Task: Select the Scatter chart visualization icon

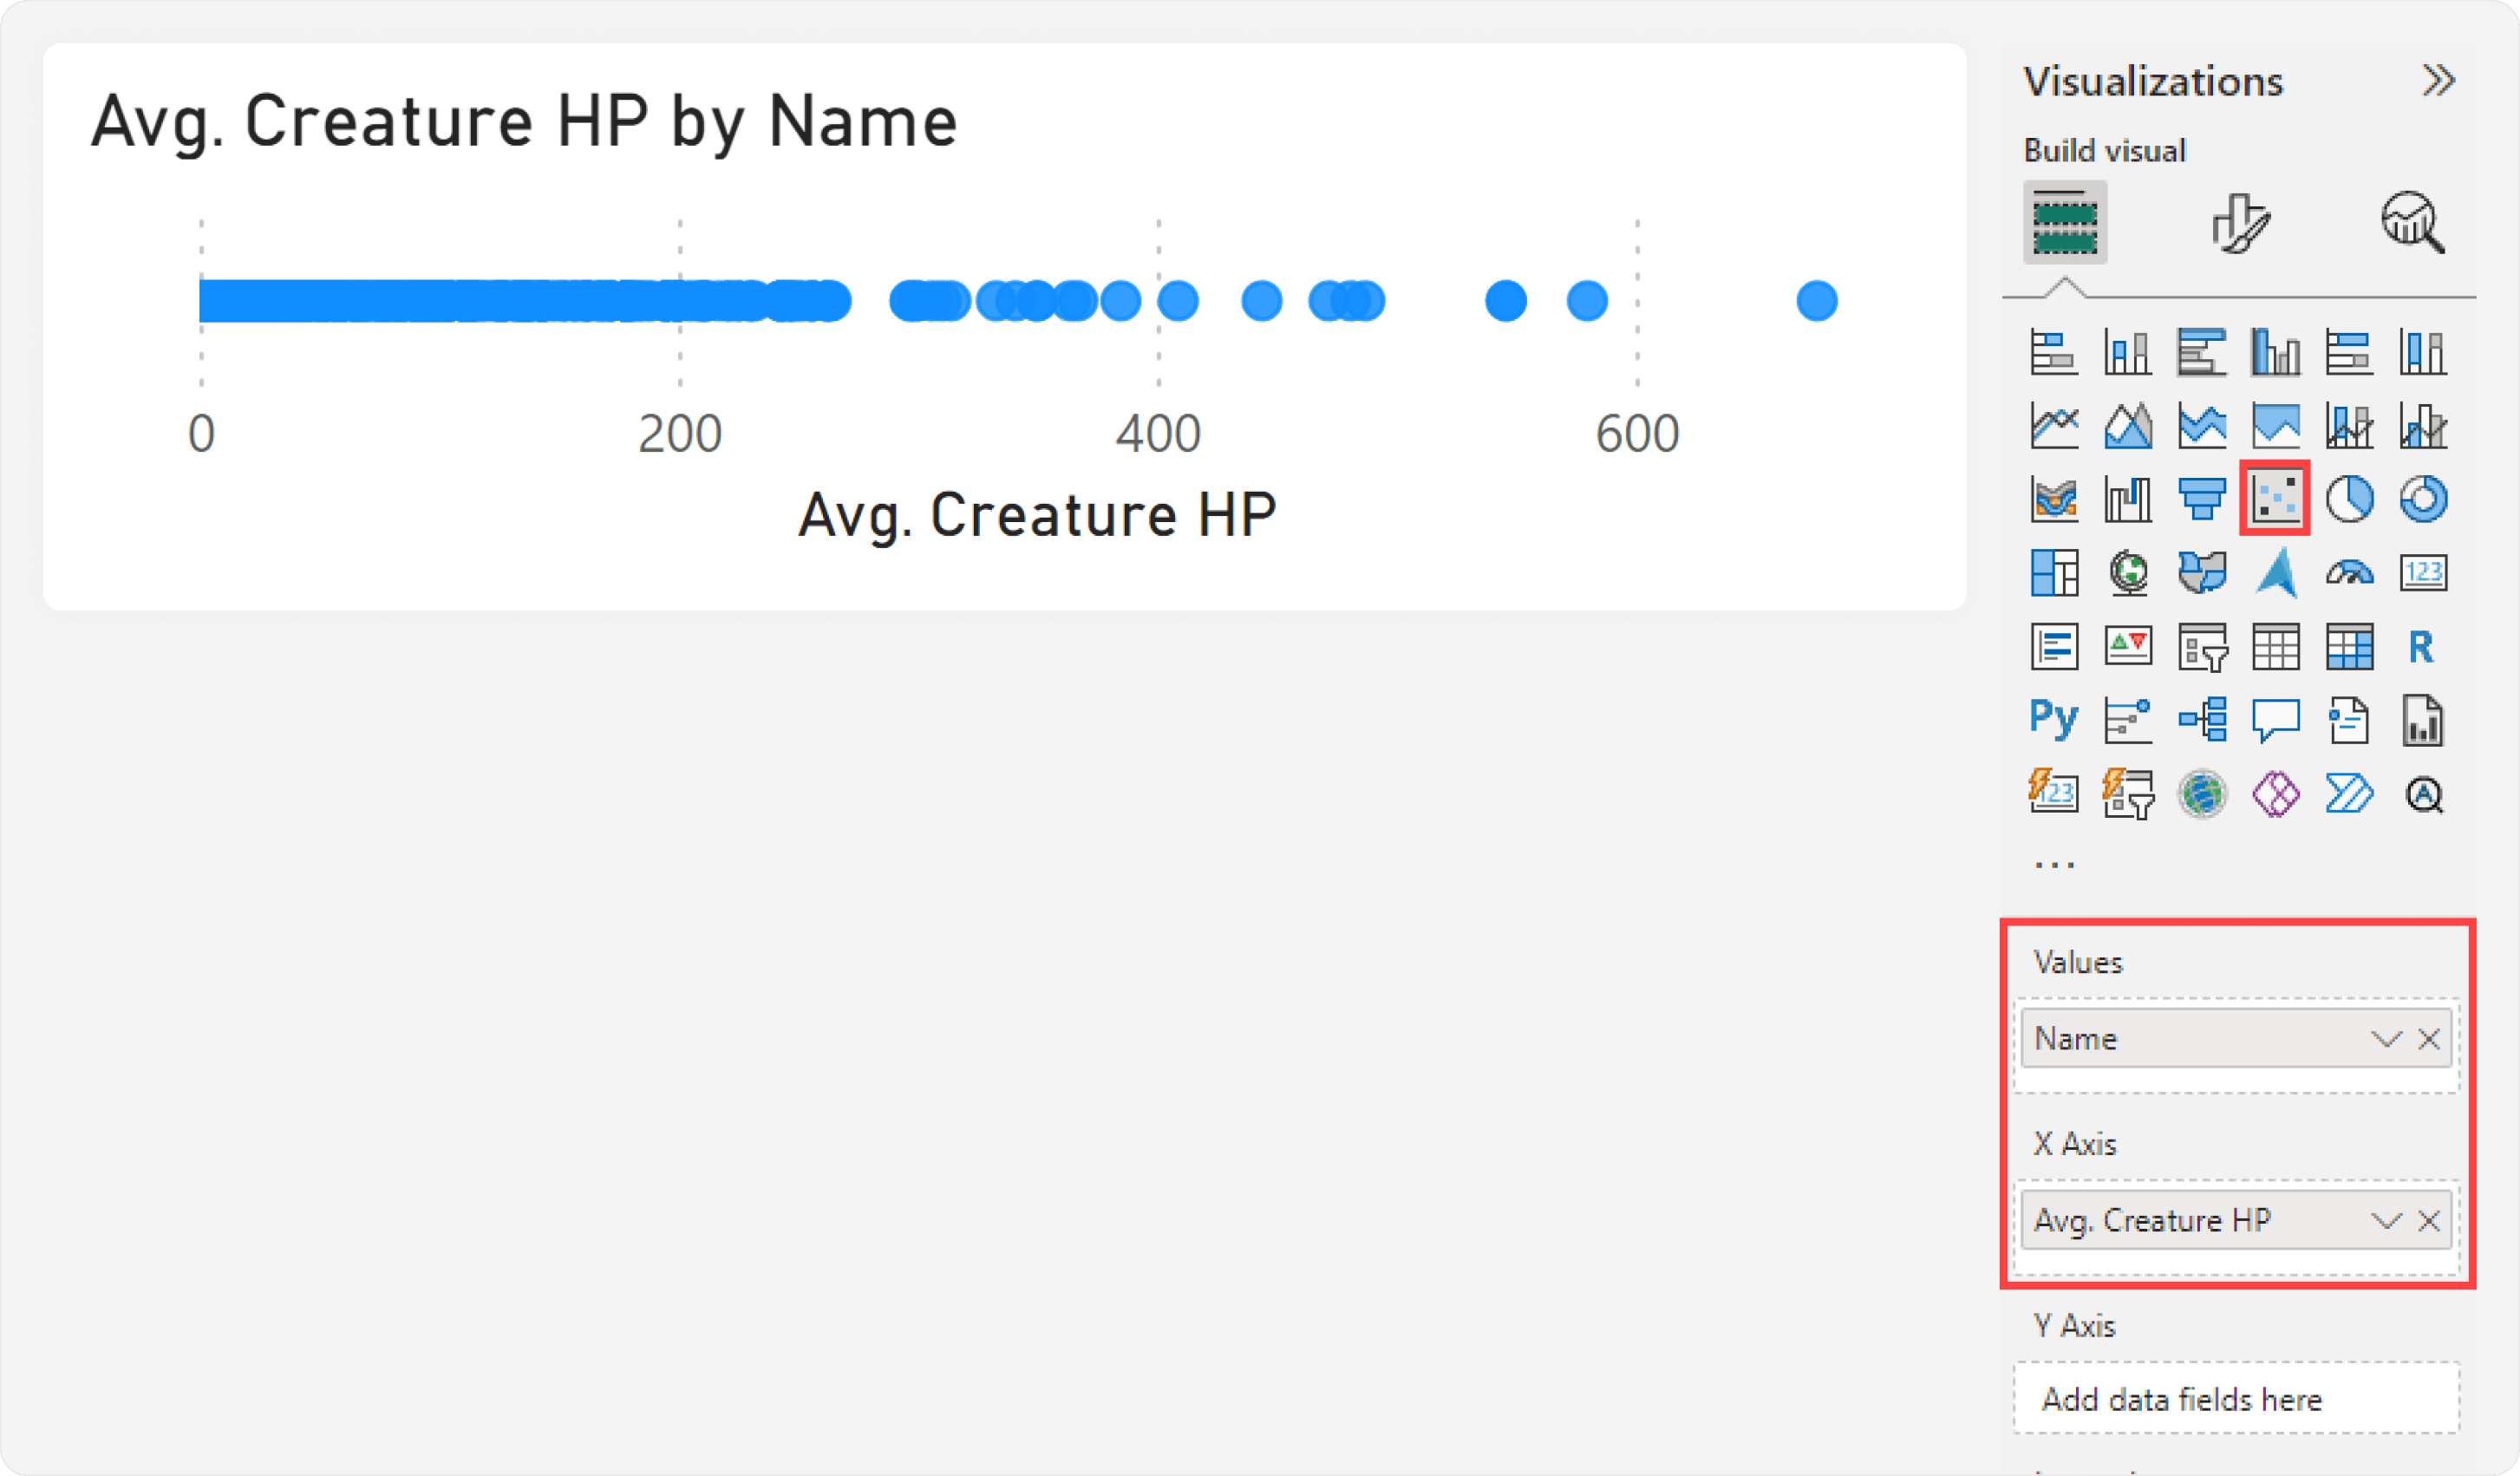Action: pyautogui.click(x=2275, y=498)
